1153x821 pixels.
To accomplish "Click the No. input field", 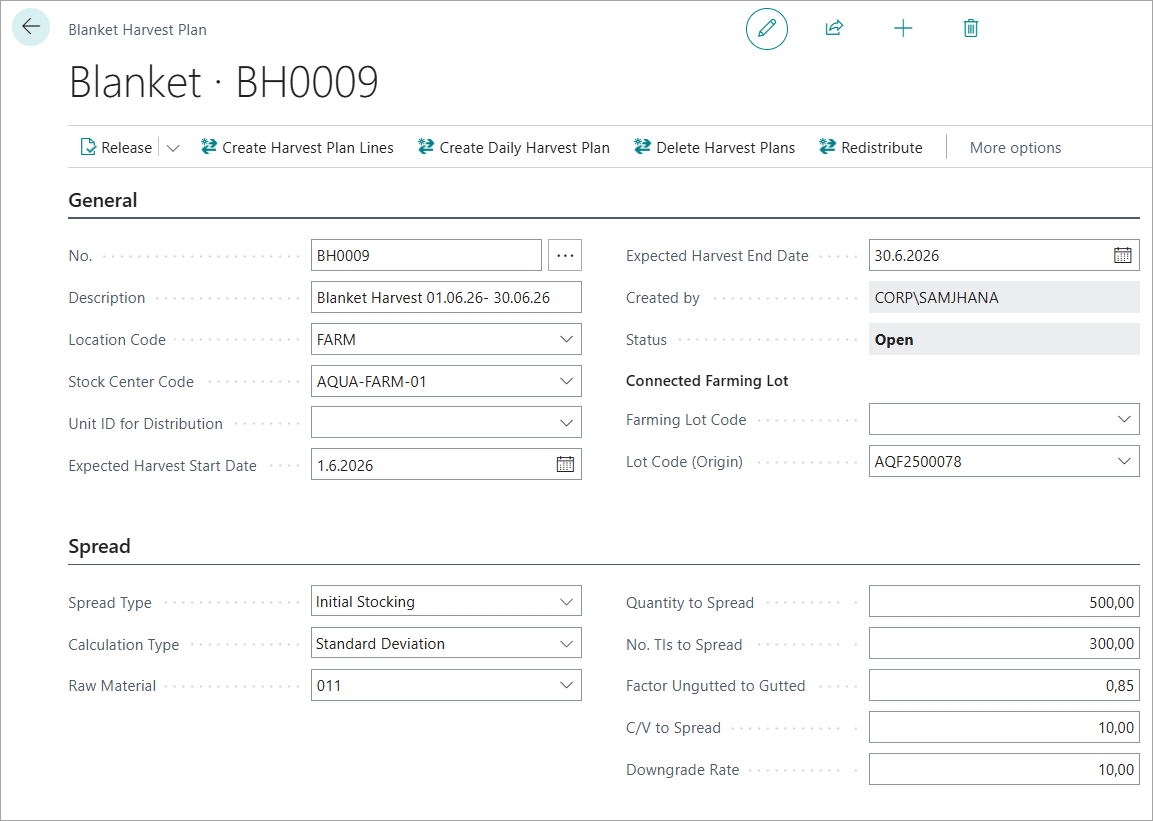I will coord(426,255).
